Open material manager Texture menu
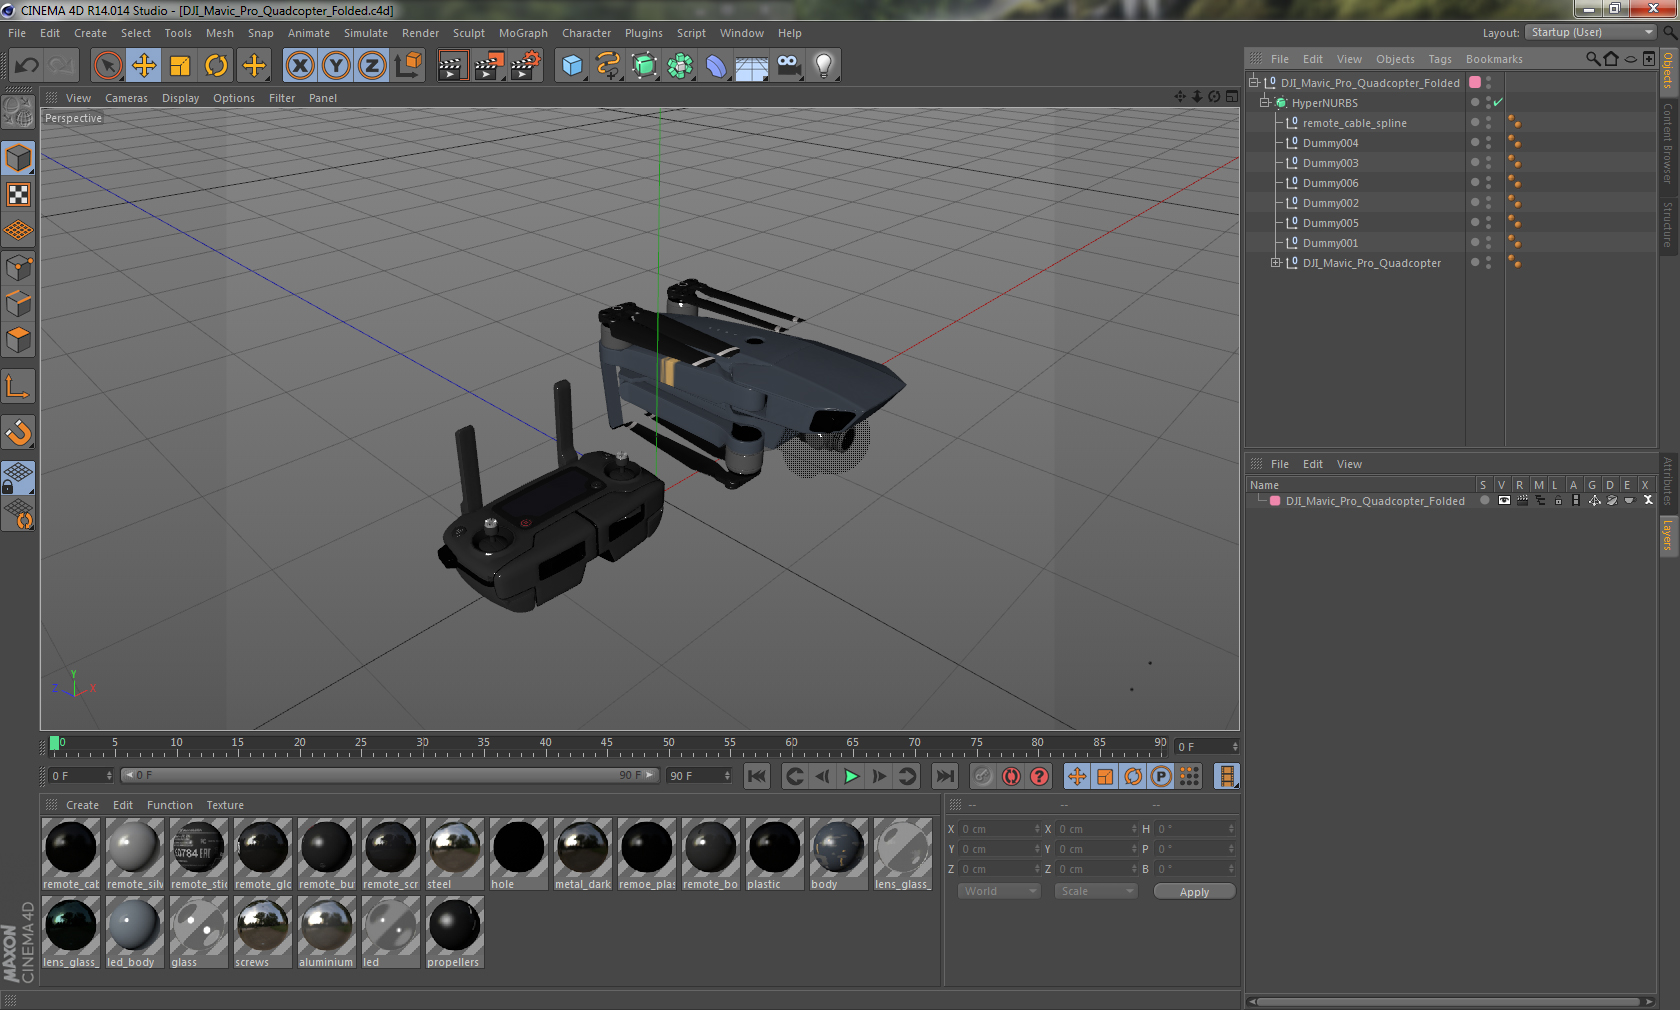Screen dimensions: 1680x1010 point(225,805)
